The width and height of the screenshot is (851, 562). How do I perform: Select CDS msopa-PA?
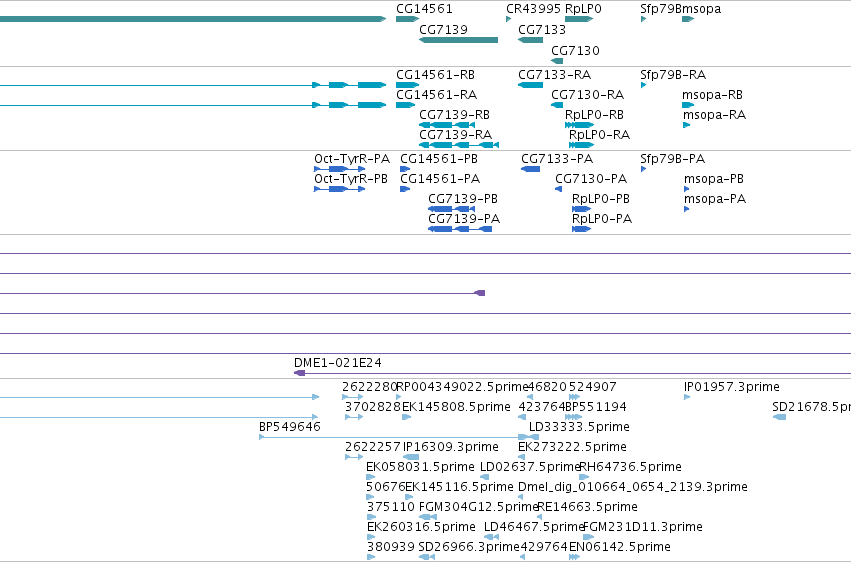click(715, 199)
